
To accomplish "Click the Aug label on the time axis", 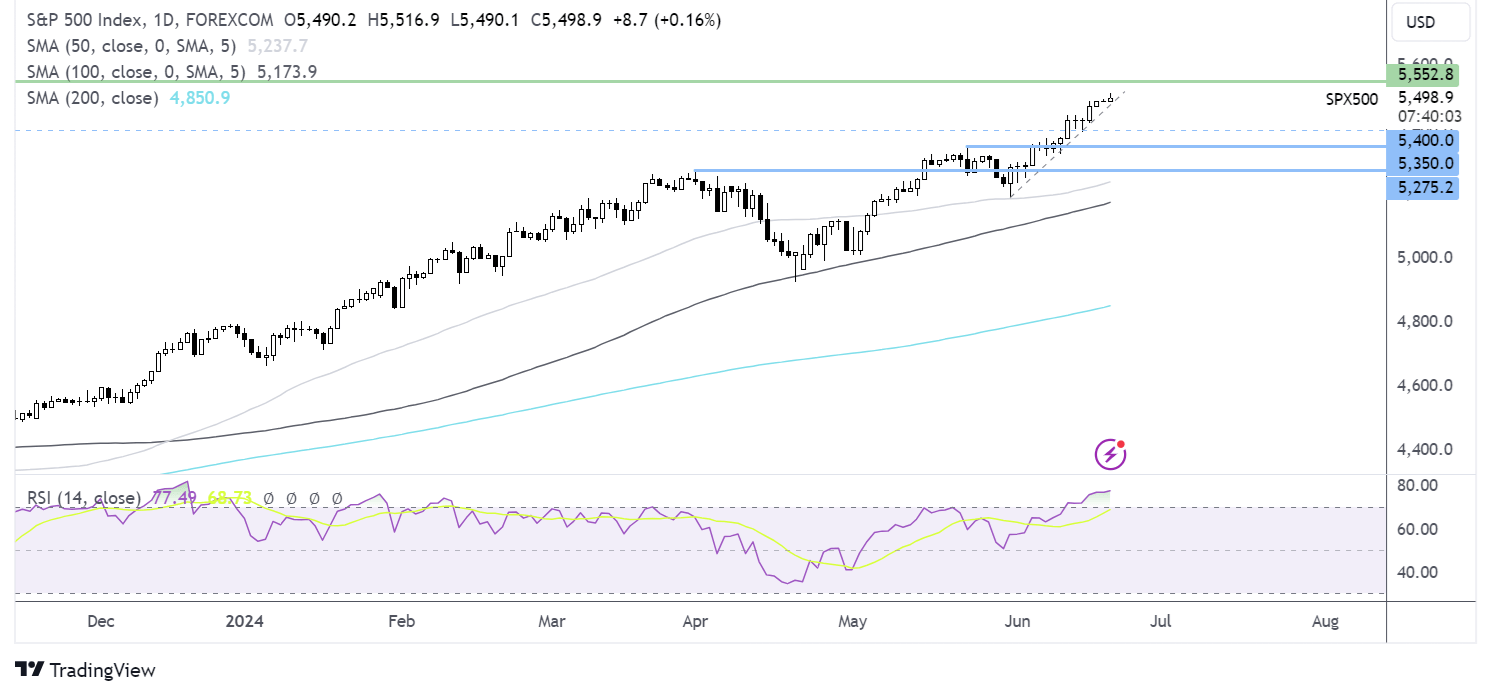I will pyautogui.click(x=1325, y=622).
